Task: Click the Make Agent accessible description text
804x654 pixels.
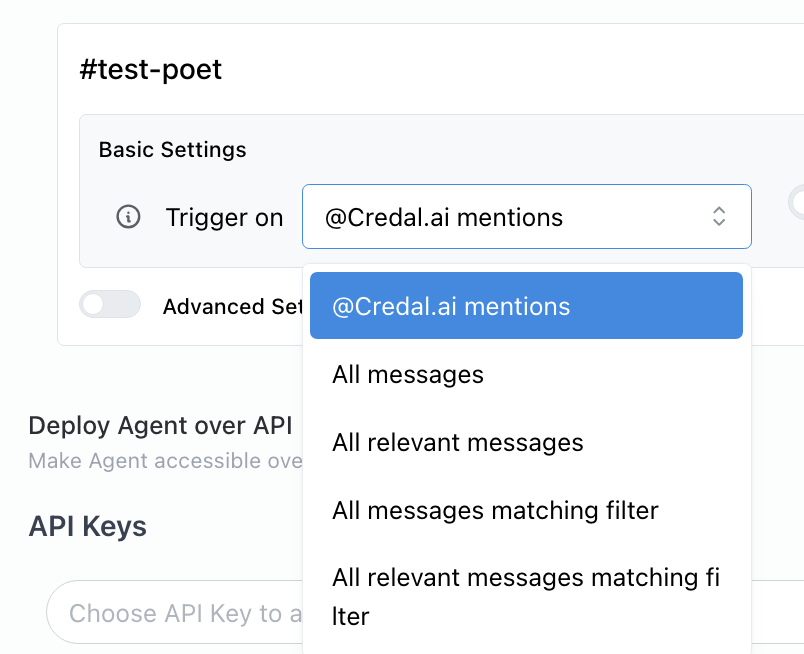Action: [164, 461]
